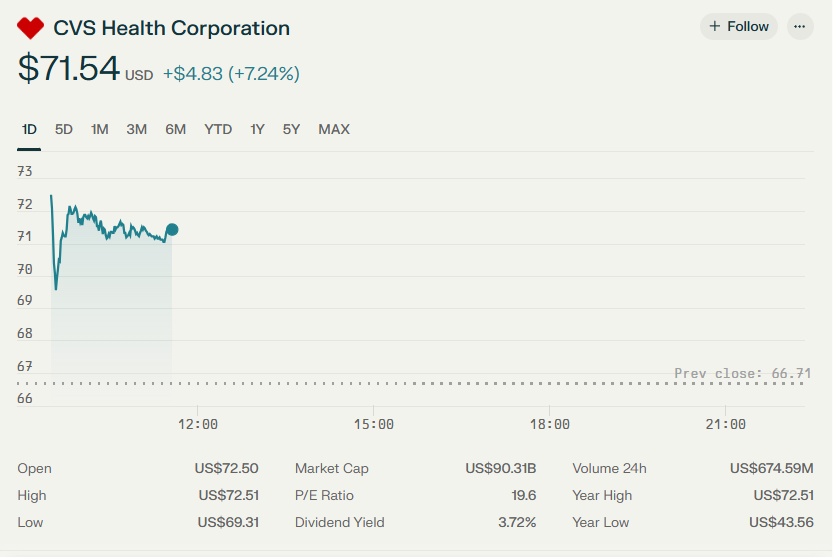
Task: Click the USD currency label
Action: [139, 75]
